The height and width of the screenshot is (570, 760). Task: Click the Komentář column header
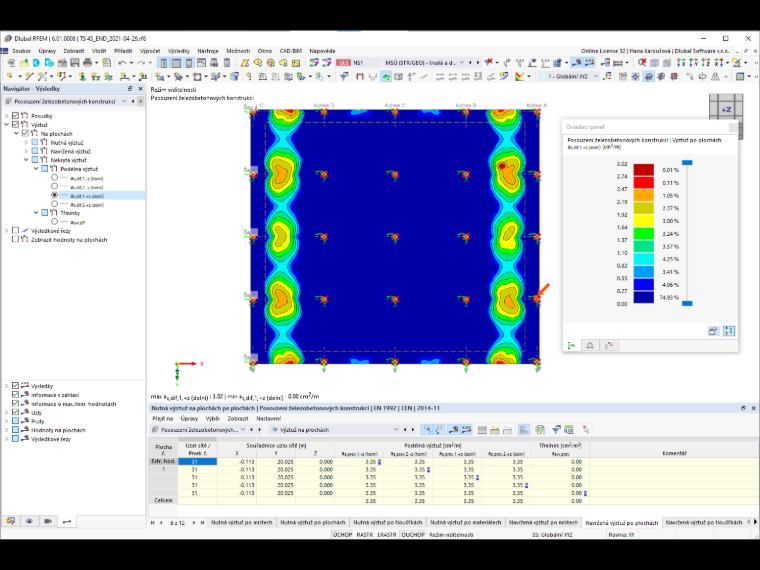pos(674,453)
